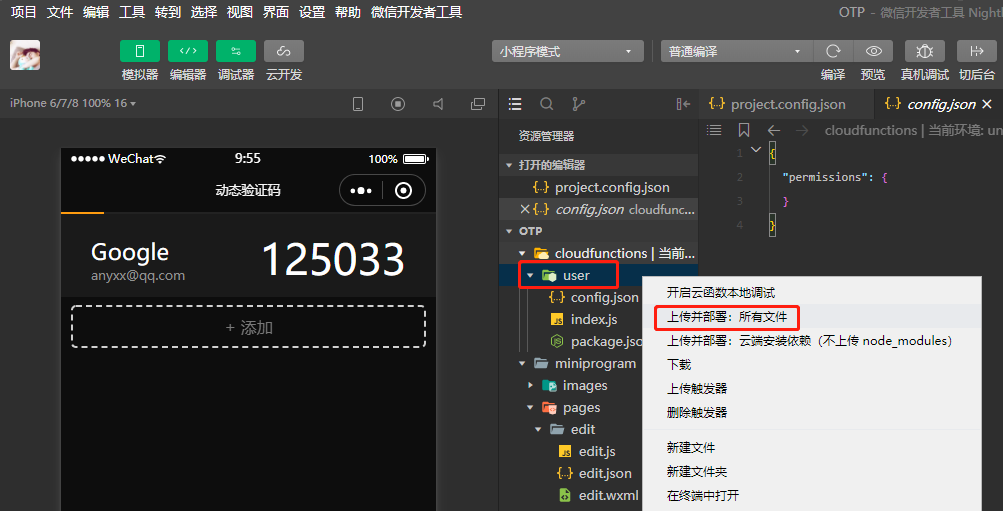
Task: Switch to config.json editor tab
Action: tap(941, 104)
